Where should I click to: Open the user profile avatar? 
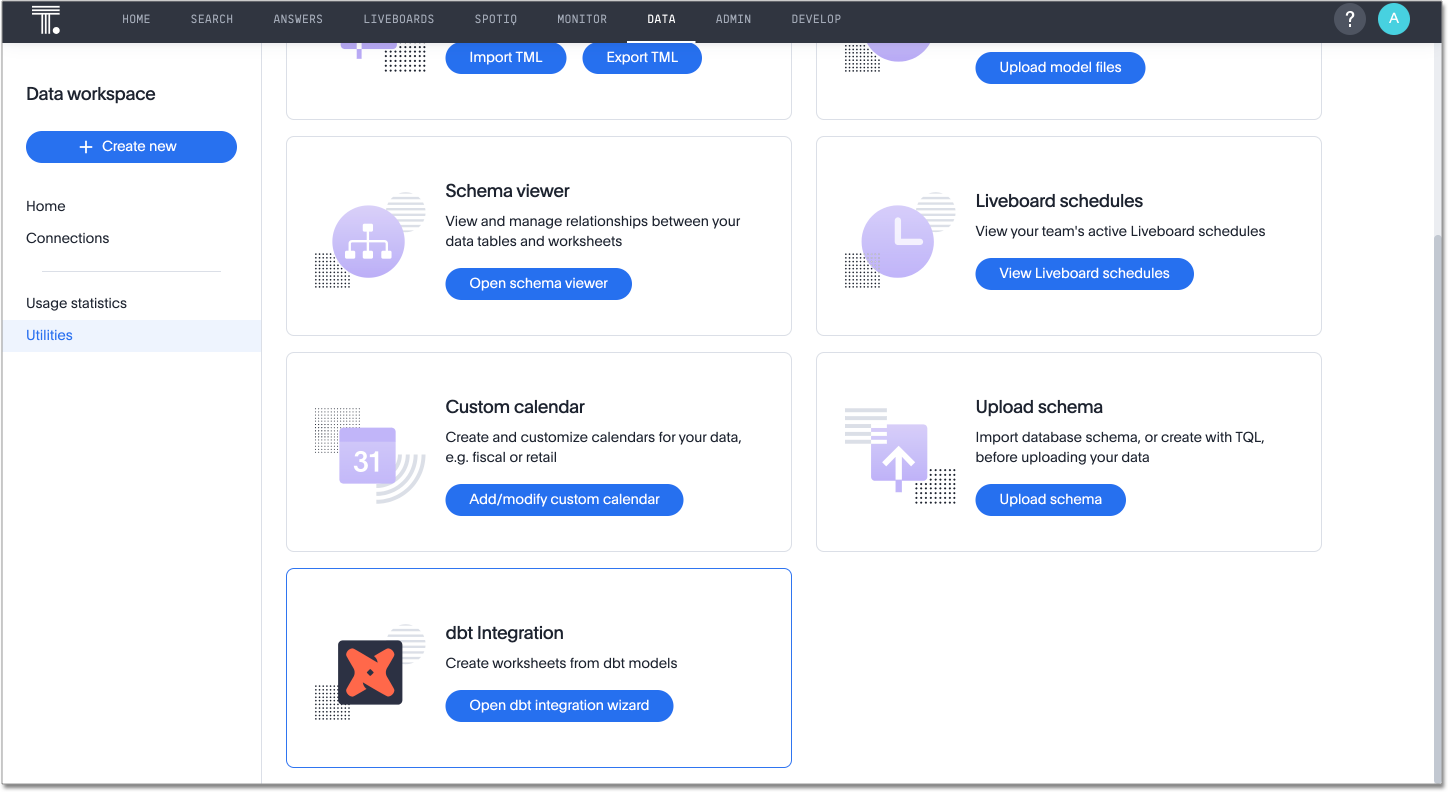1393,19
